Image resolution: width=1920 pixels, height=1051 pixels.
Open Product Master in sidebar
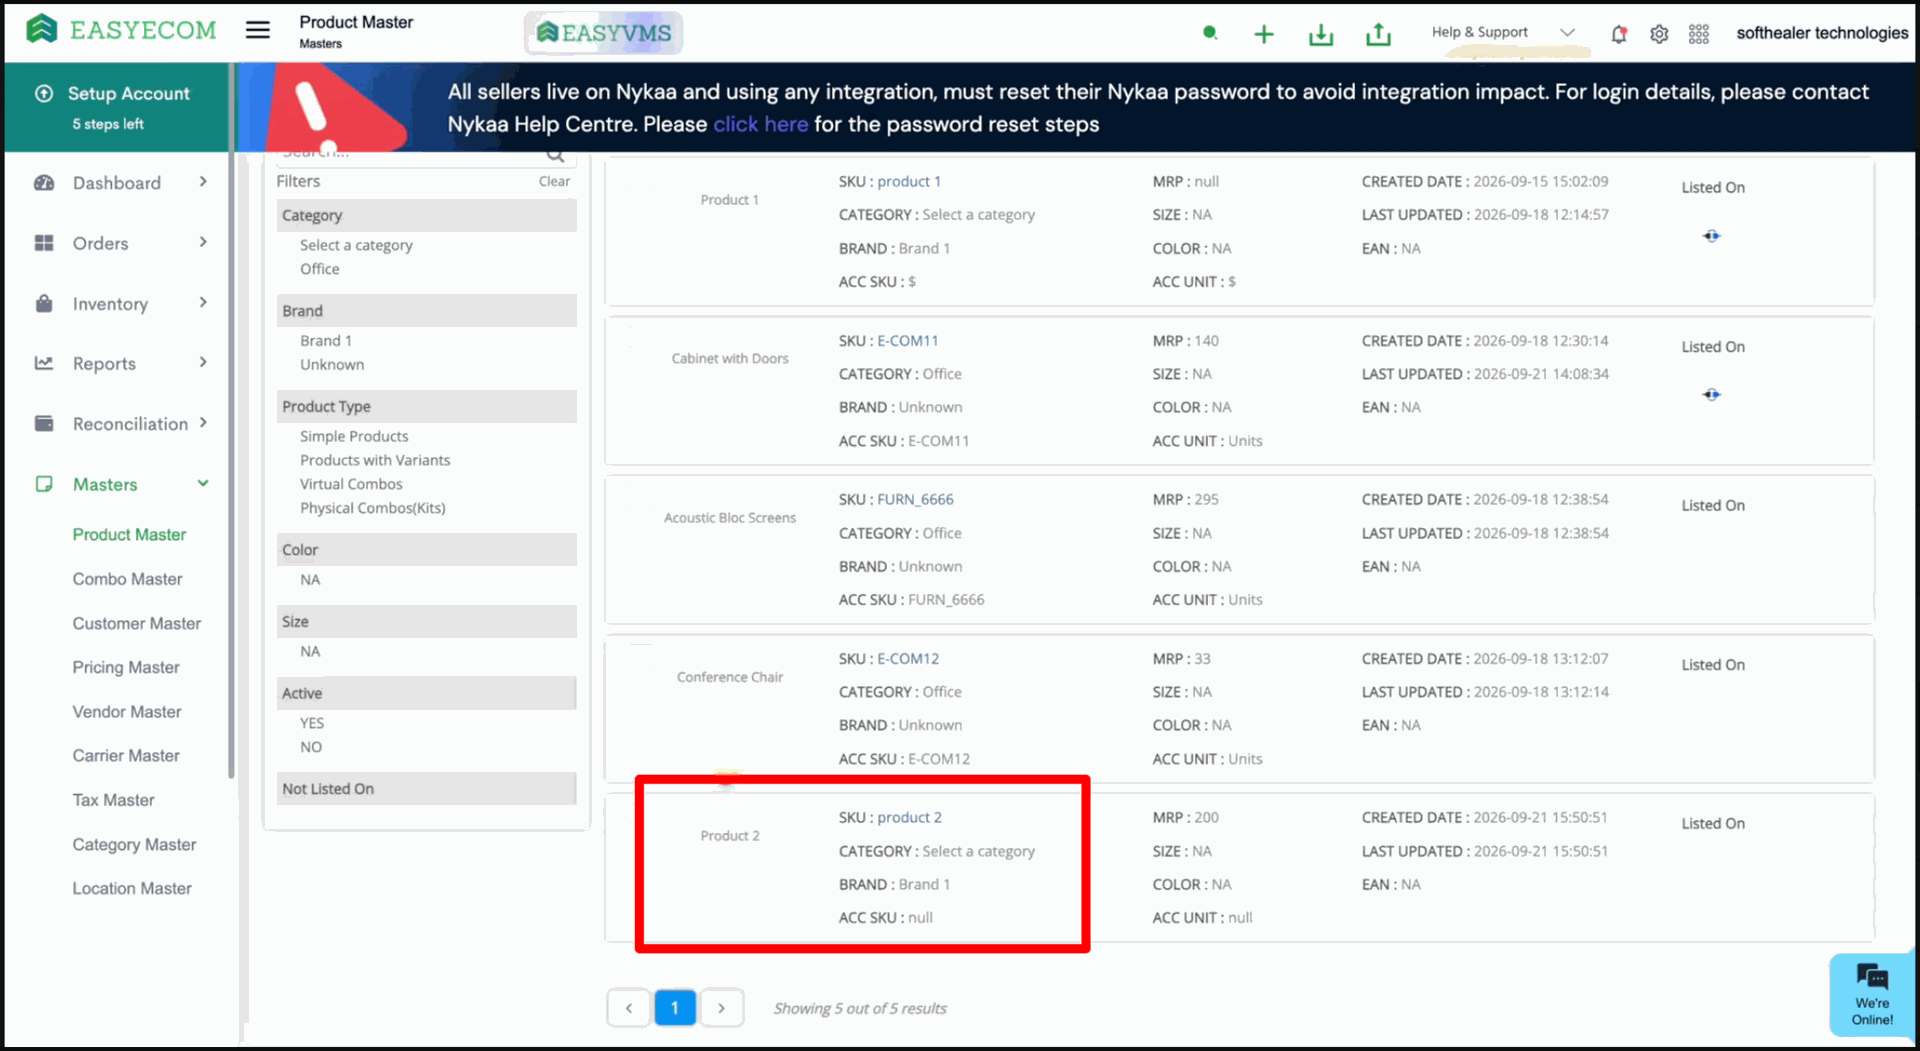tap(129, 535)
